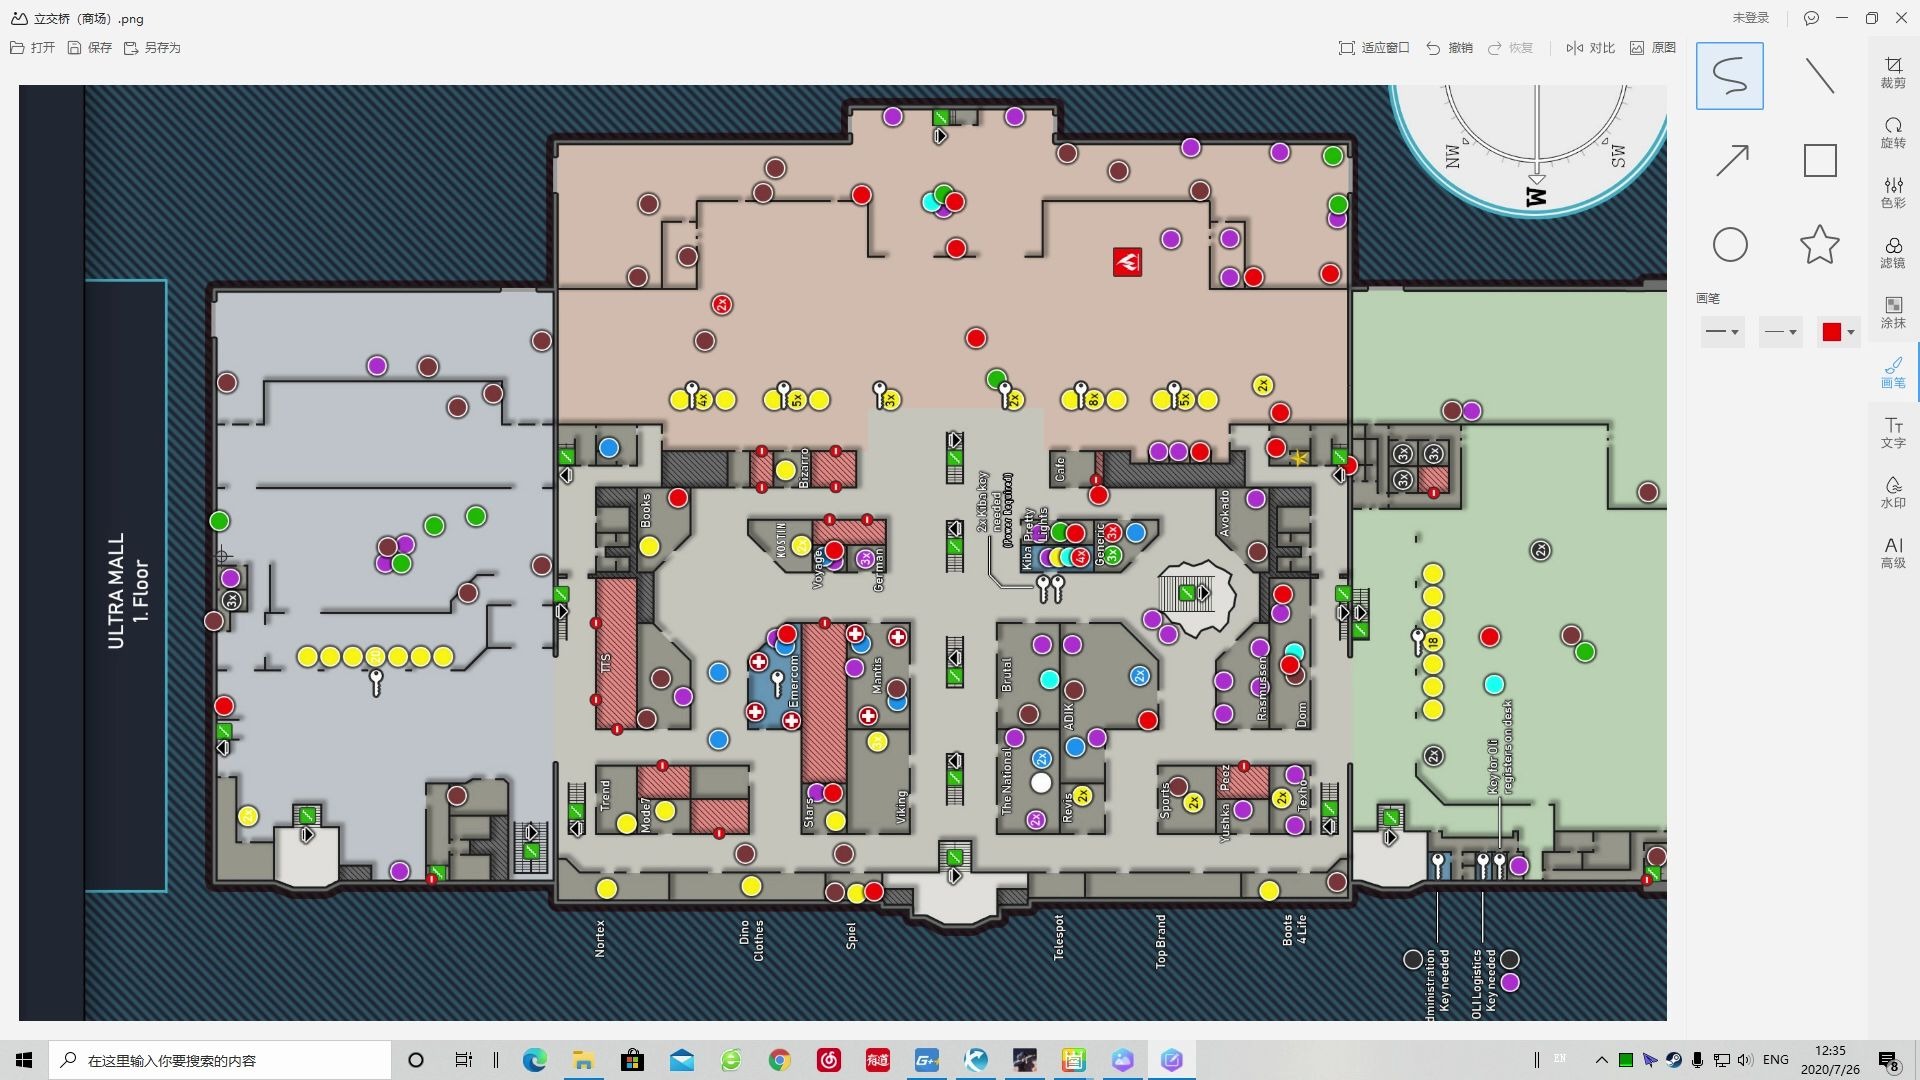Image resolution: width=1920 pixels, height=1080 pixels.
Task: Toggle 对比 compare view
Action: (1590, 47)
